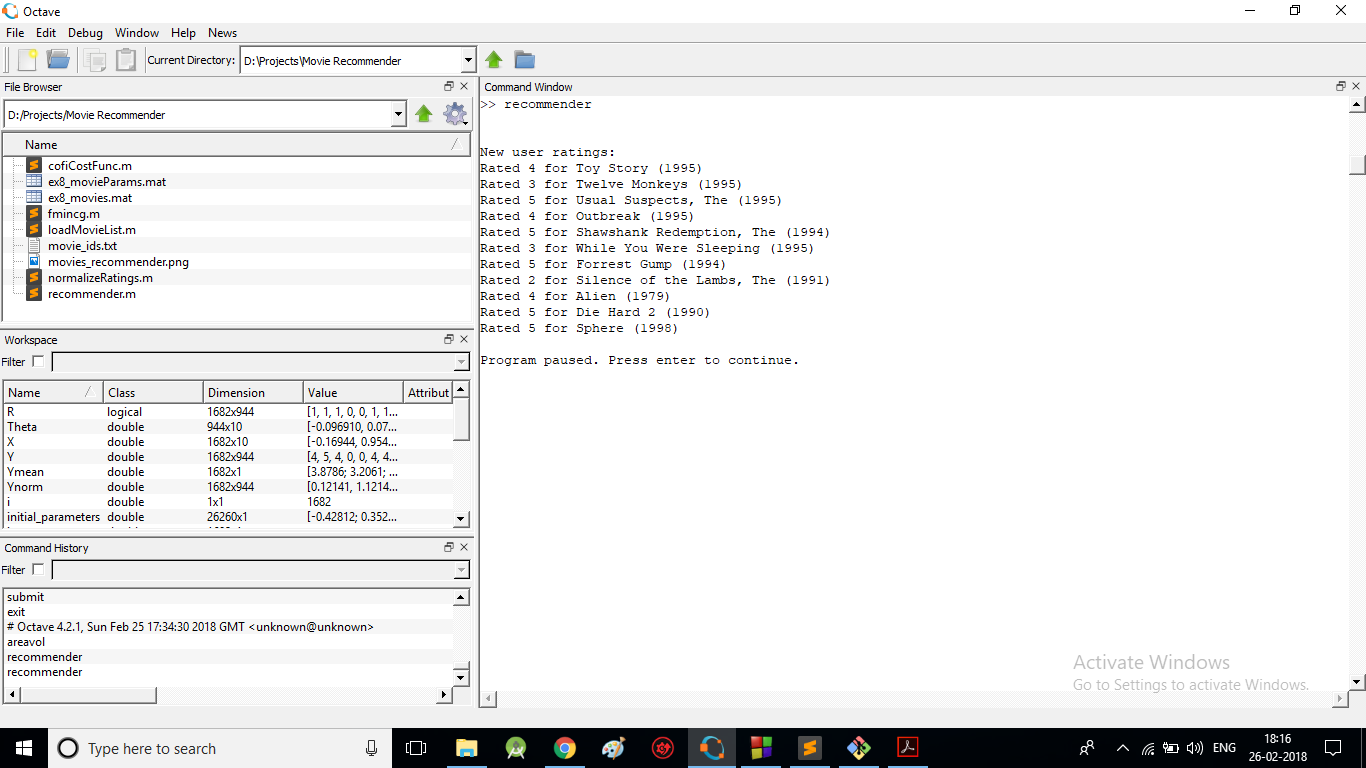Viewport: 1366px width, 768px height.
Task: Click microphone icon in taskbar search
Action: coord(372,748)
